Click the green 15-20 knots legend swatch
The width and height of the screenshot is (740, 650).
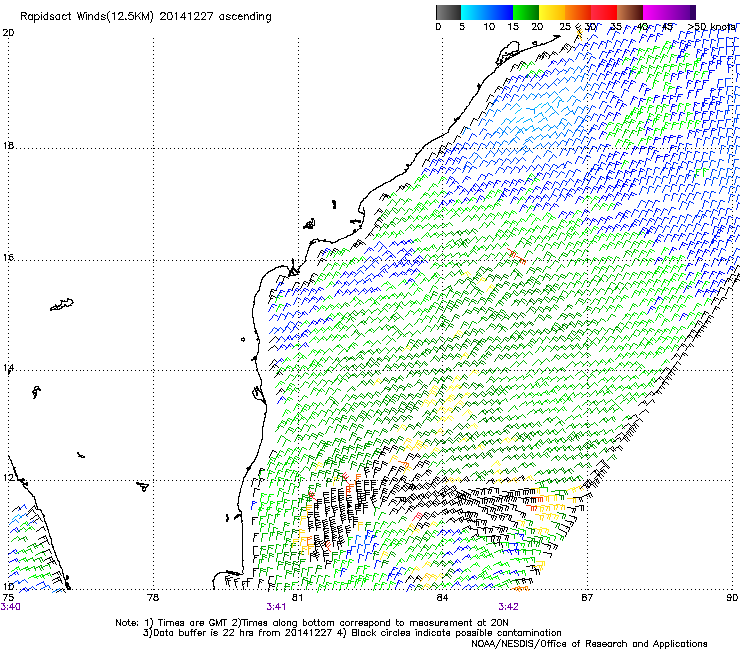coord(526,12)
